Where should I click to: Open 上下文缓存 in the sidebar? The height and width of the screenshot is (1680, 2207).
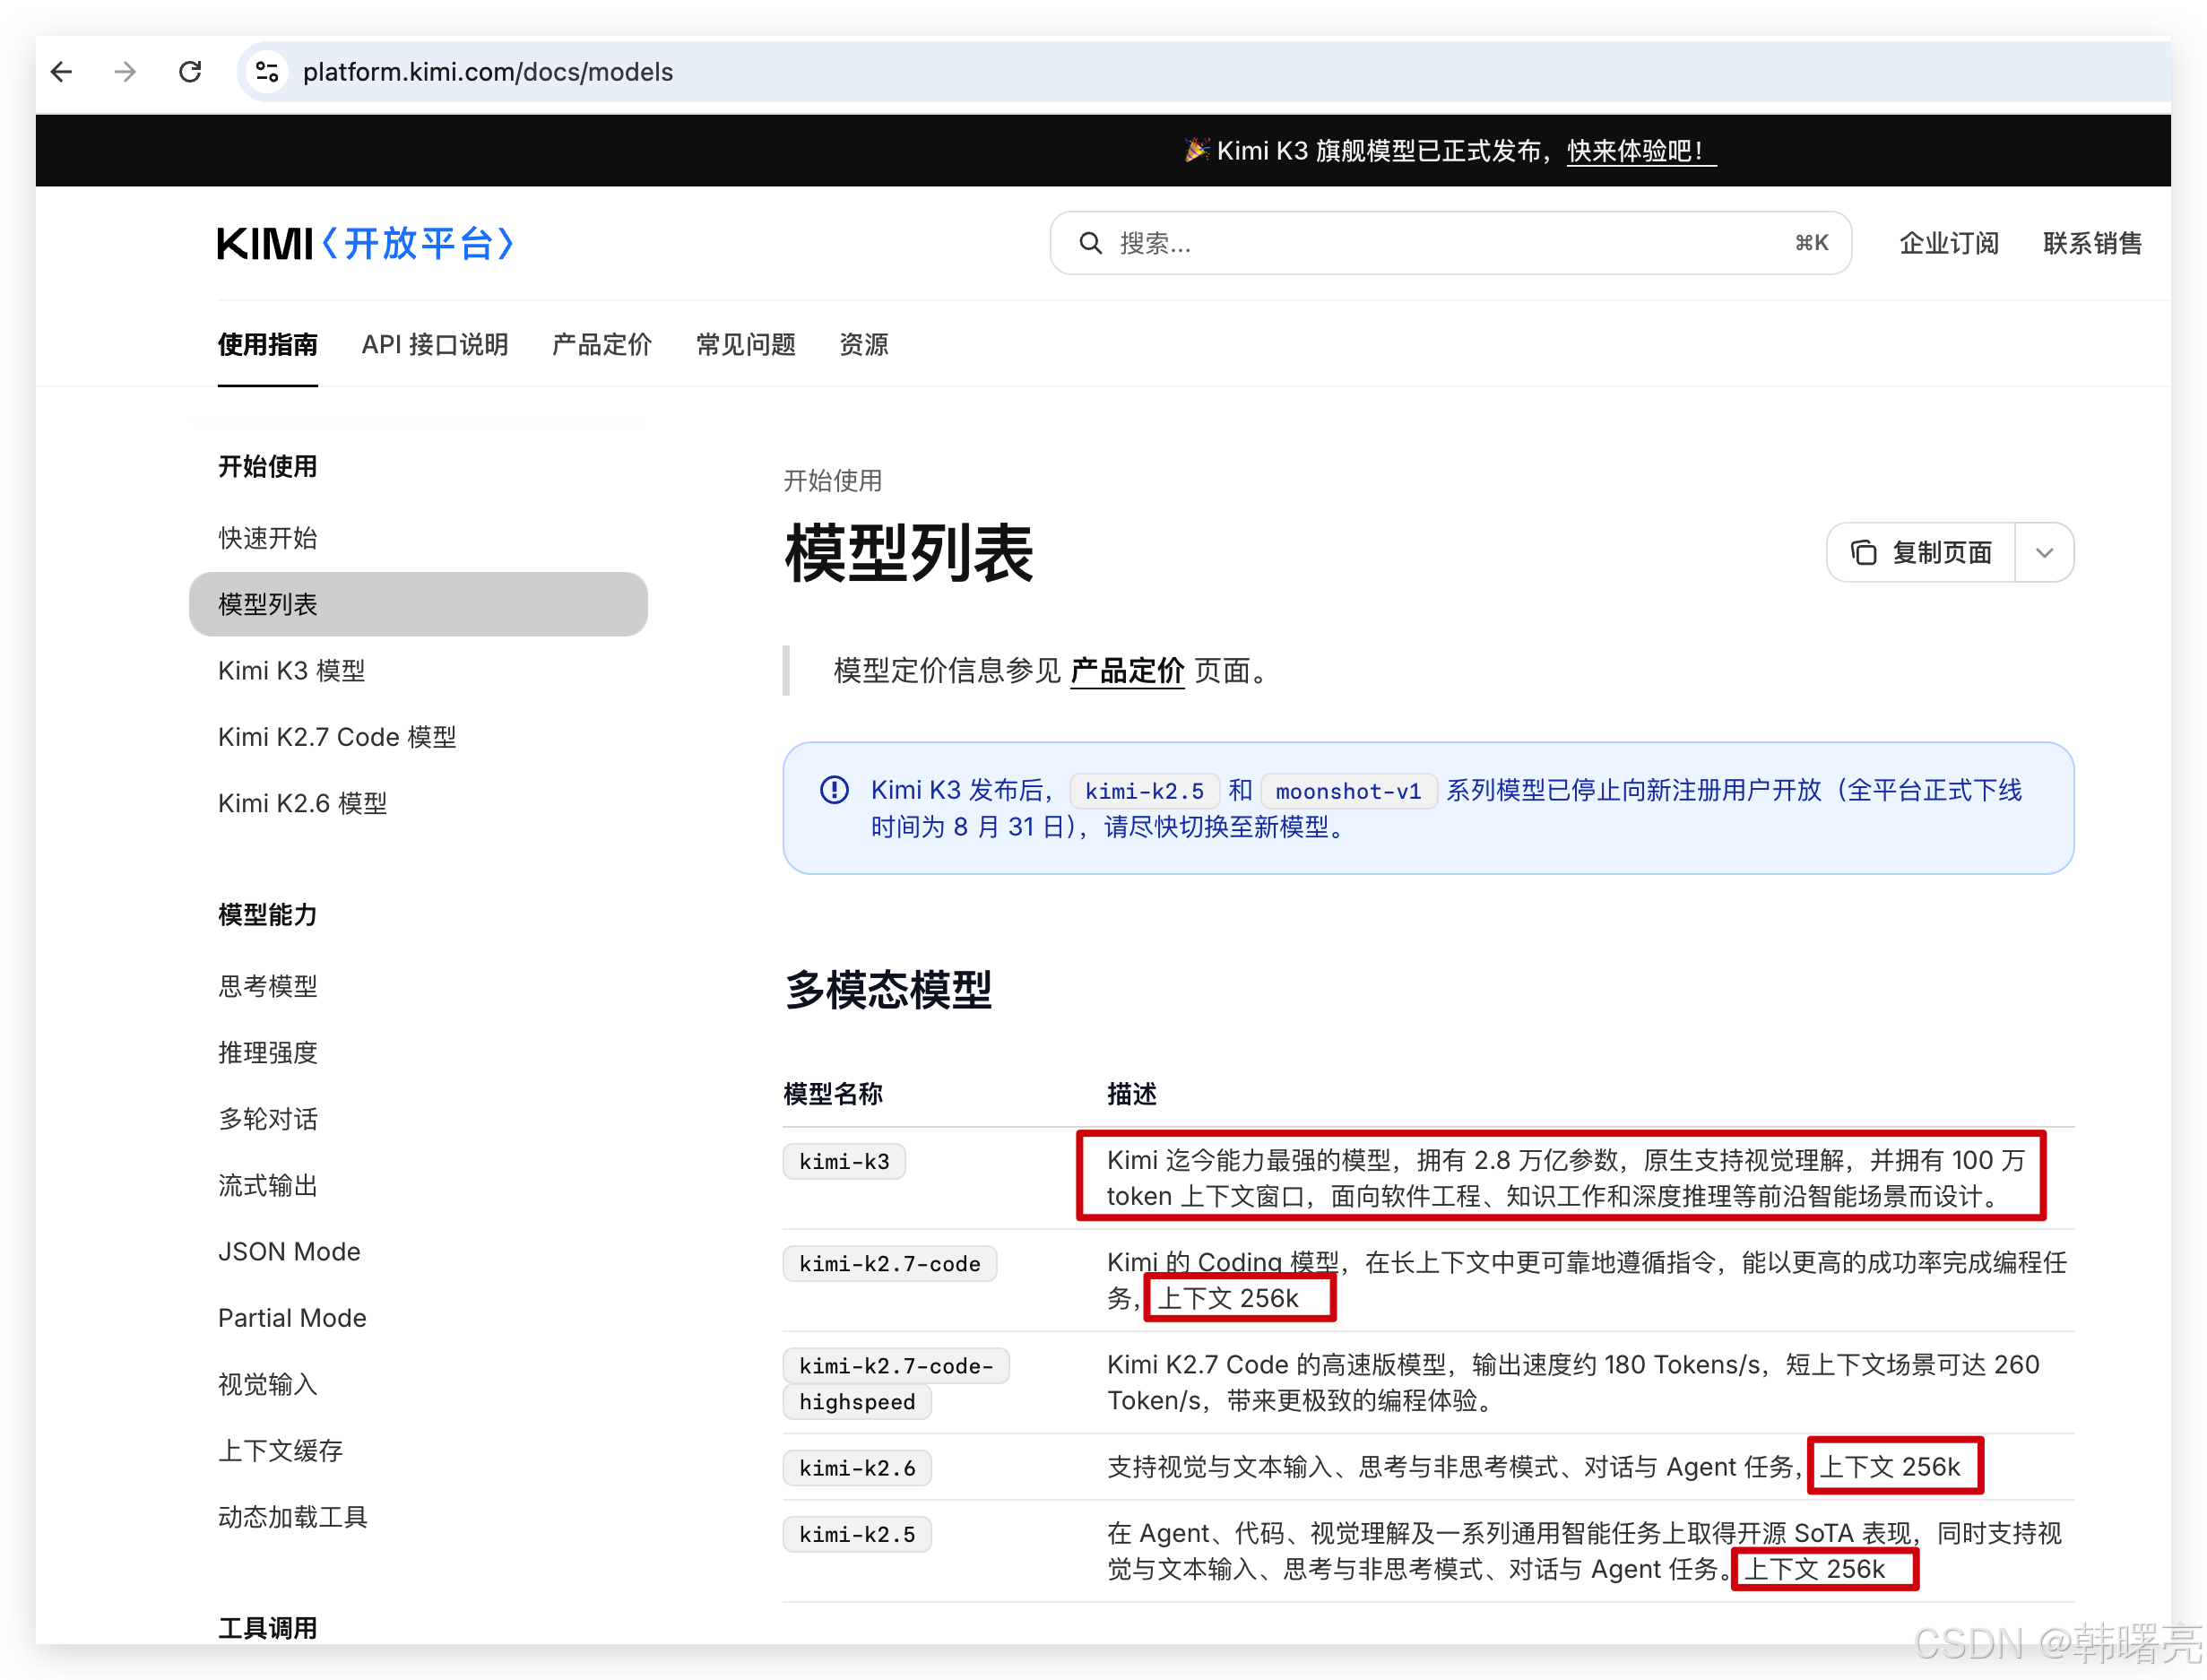[280, 1451]
